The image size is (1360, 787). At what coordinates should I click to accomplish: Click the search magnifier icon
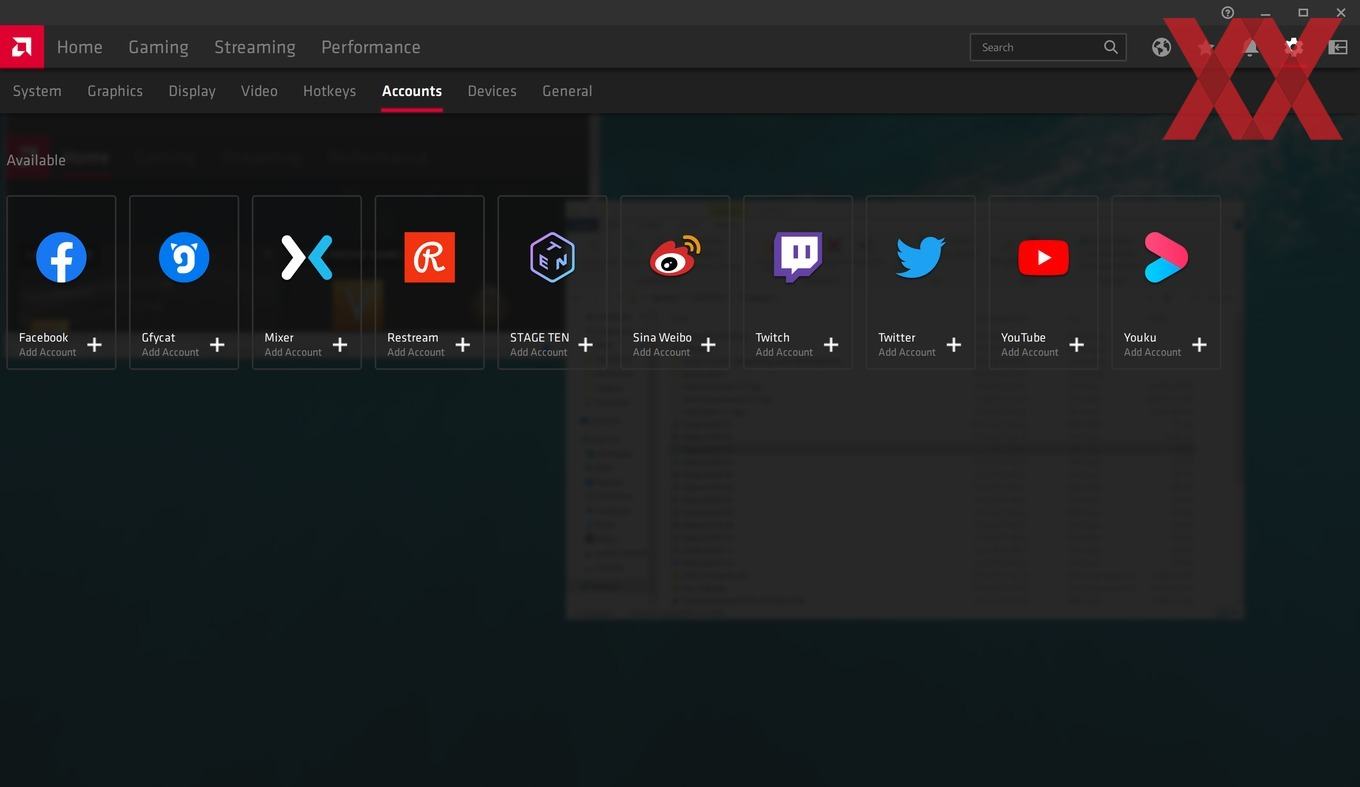click(1111, 47)
